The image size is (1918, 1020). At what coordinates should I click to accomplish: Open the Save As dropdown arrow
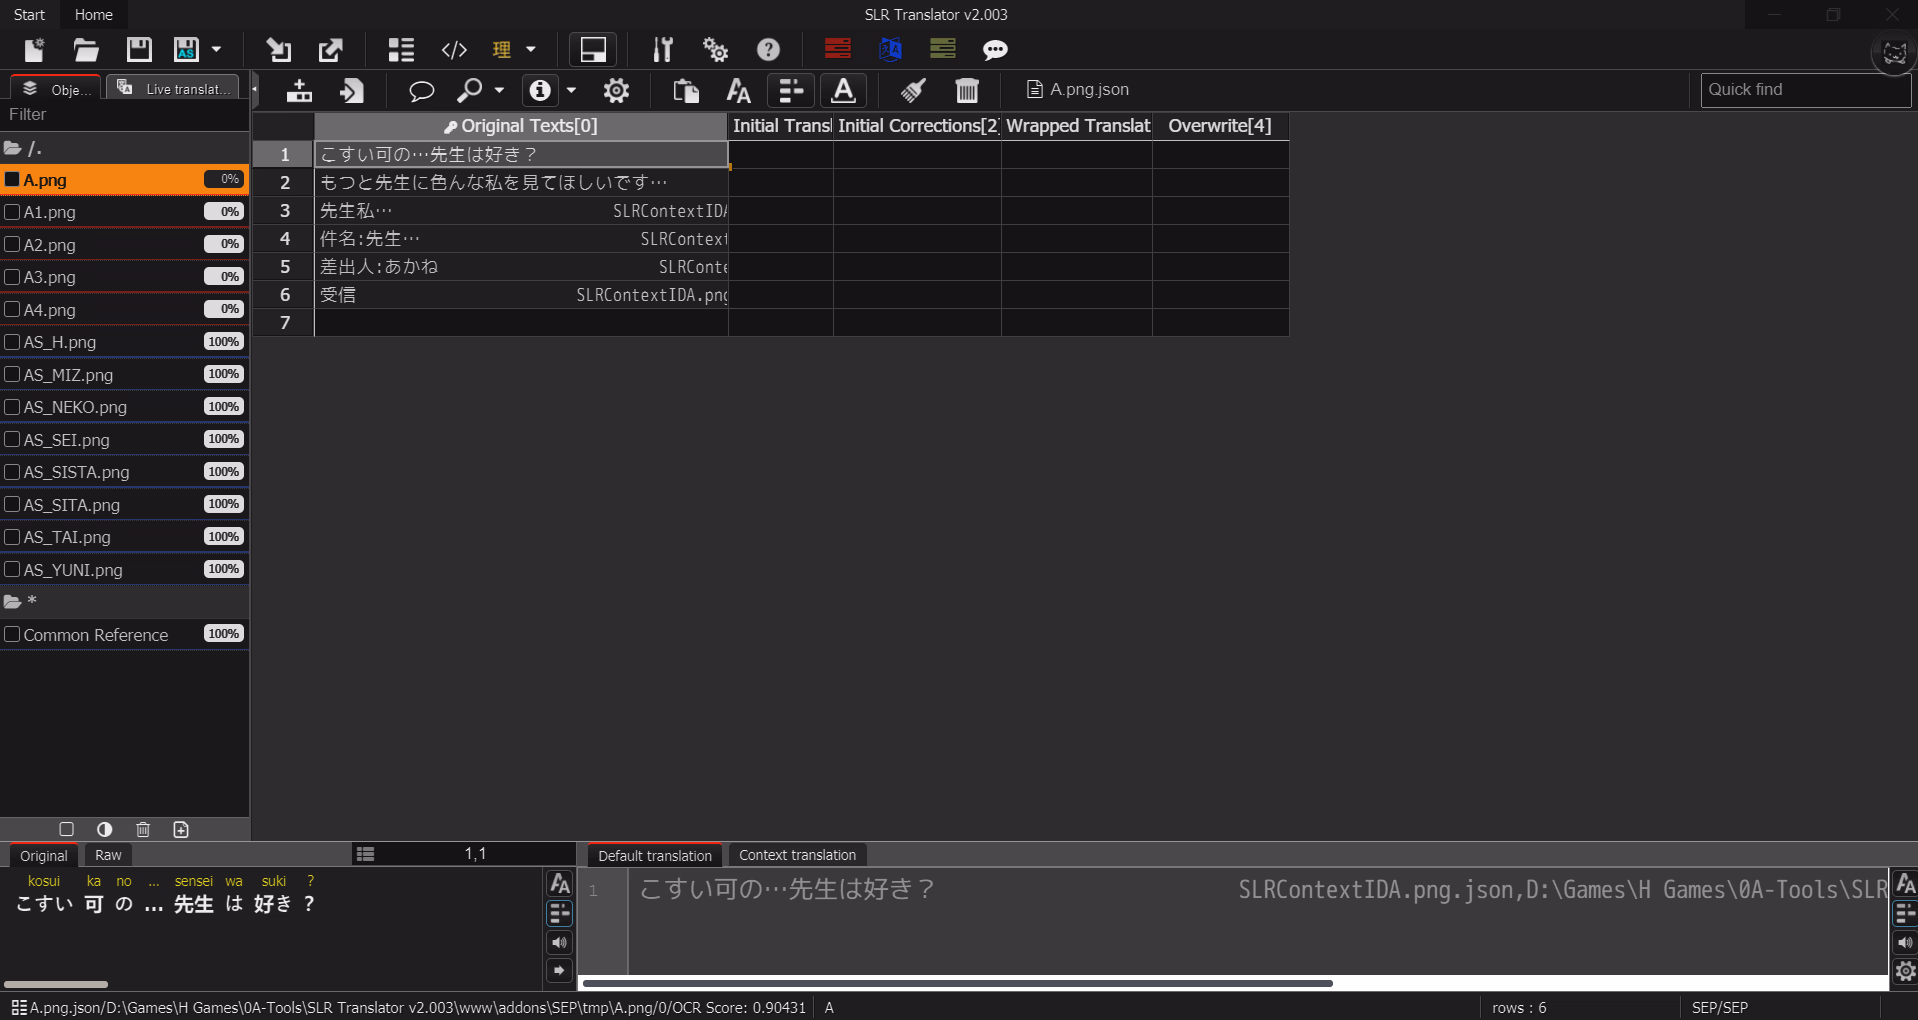[216, 50]
